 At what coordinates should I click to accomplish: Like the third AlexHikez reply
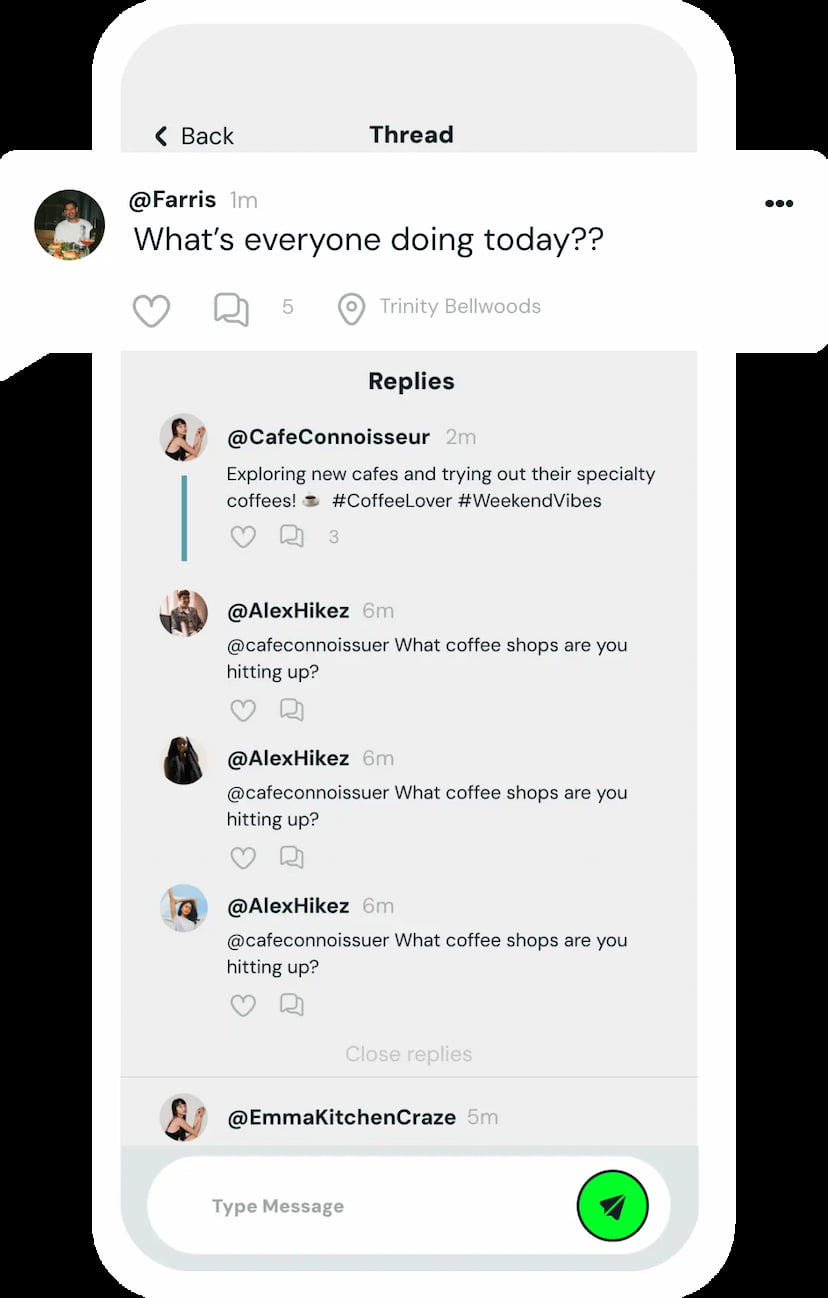click(x=243, y=1005)
